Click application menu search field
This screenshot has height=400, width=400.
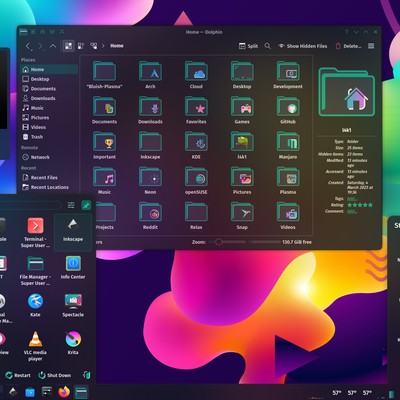(x=31, y=205)
